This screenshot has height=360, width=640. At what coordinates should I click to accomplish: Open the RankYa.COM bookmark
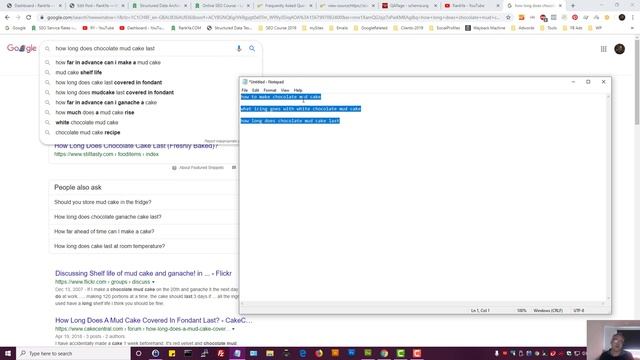(186, 28)
